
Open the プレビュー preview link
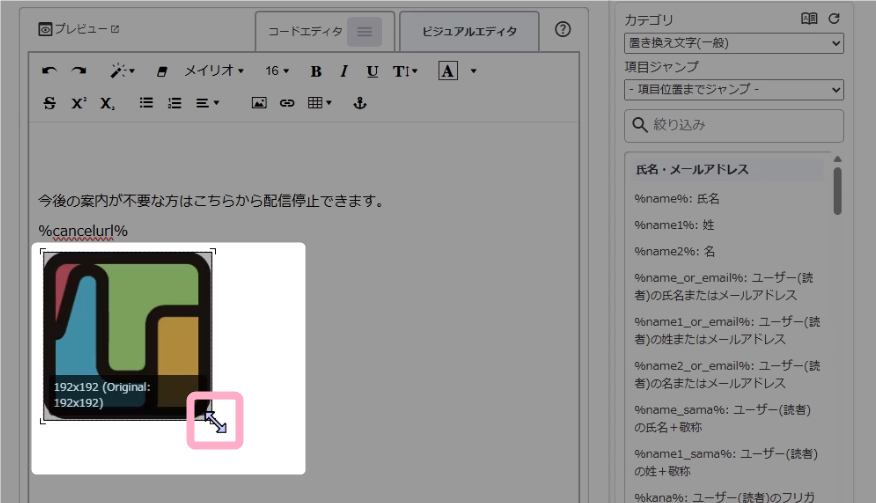pyautogui.click(x=79, y=29)
